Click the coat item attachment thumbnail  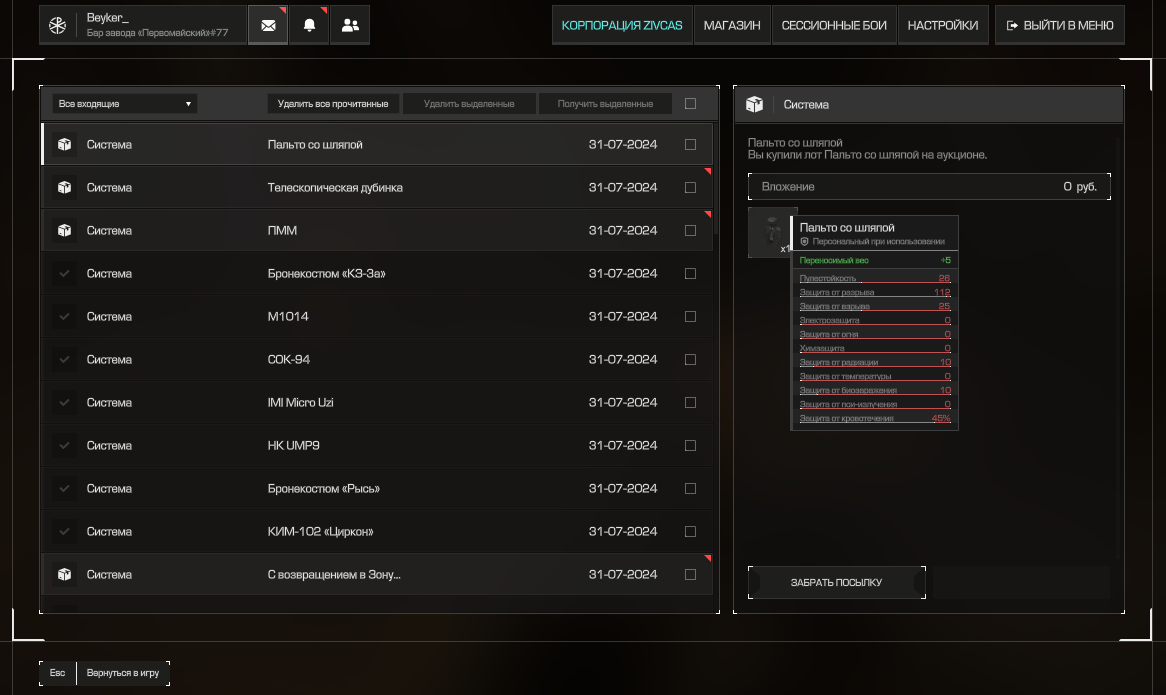pos(768,233)
